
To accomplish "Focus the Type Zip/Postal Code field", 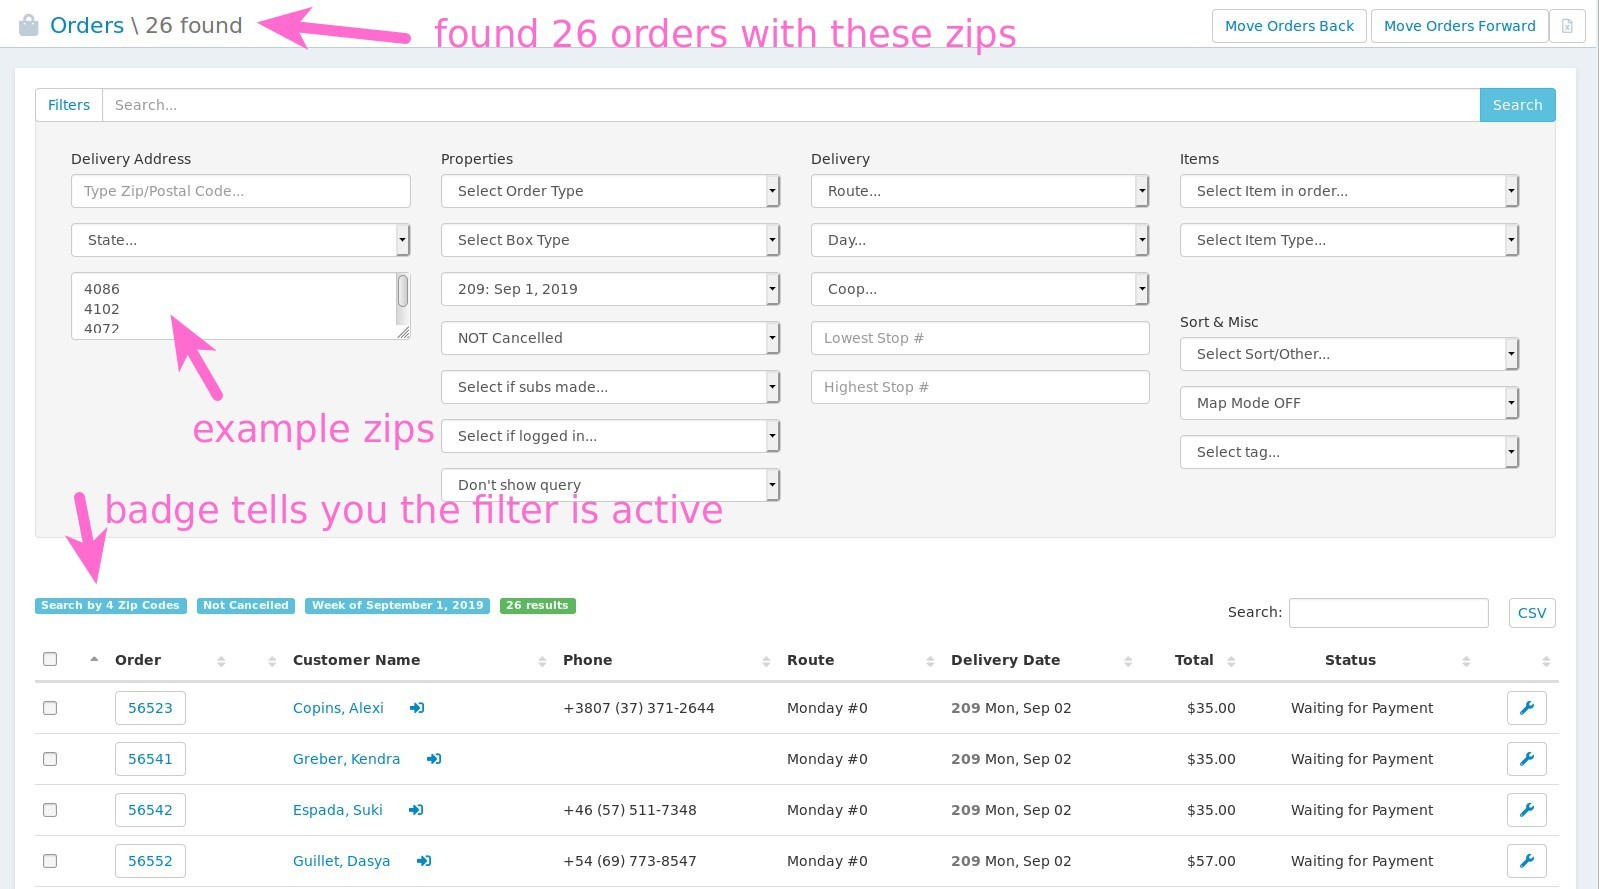I will pyautogui.click(x=240, y=191).
